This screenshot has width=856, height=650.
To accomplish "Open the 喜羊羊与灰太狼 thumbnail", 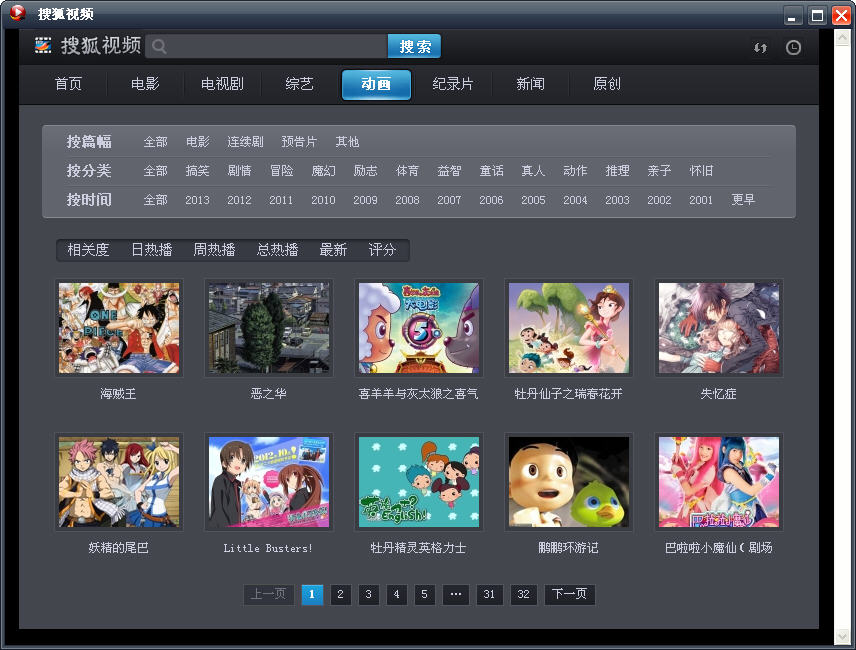I will point(419,328).
